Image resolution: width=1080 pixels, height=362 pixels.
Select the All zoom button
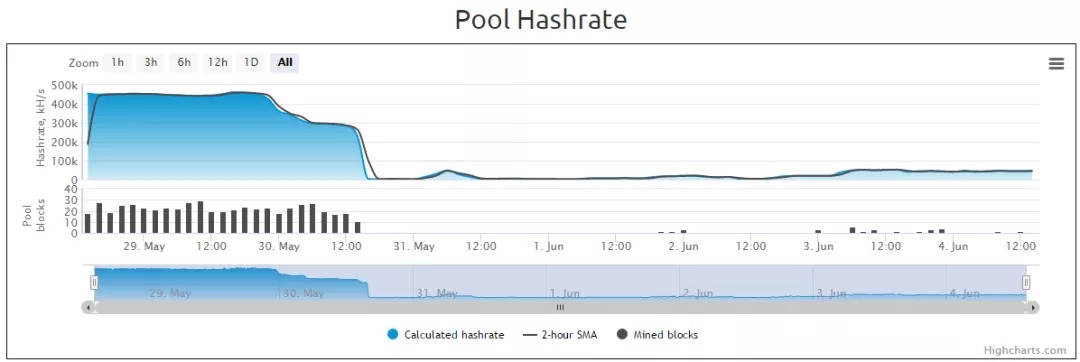click(x=284, y=63)
